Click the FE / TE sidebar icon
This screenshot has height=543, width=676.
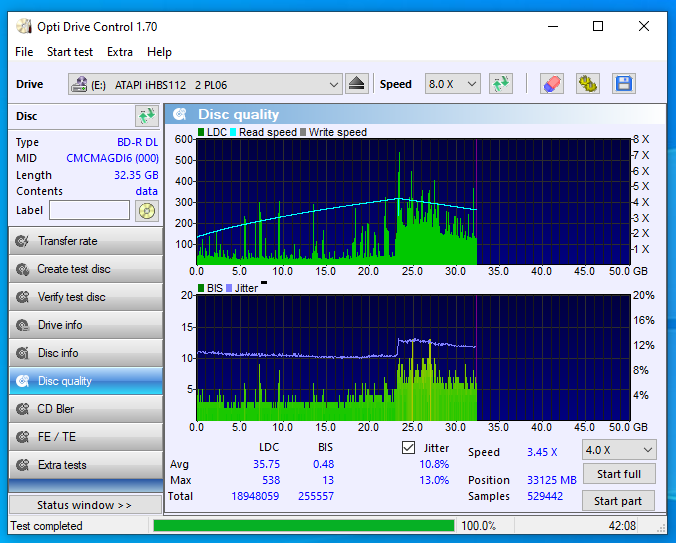[22, 437]
